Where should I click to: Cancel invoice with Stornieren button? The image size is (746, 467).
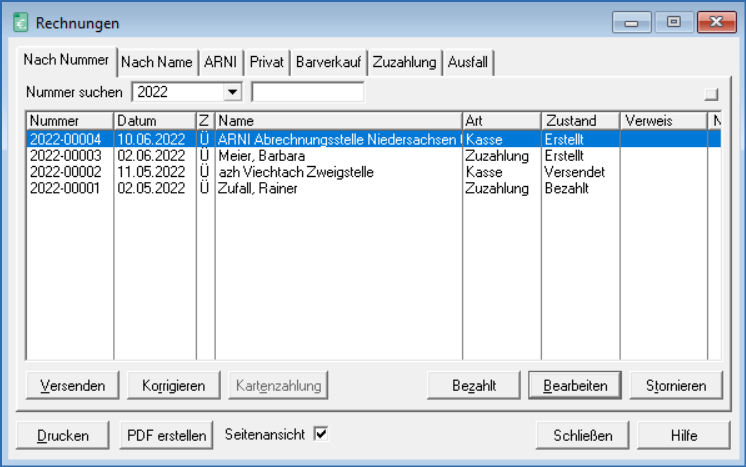676,385
